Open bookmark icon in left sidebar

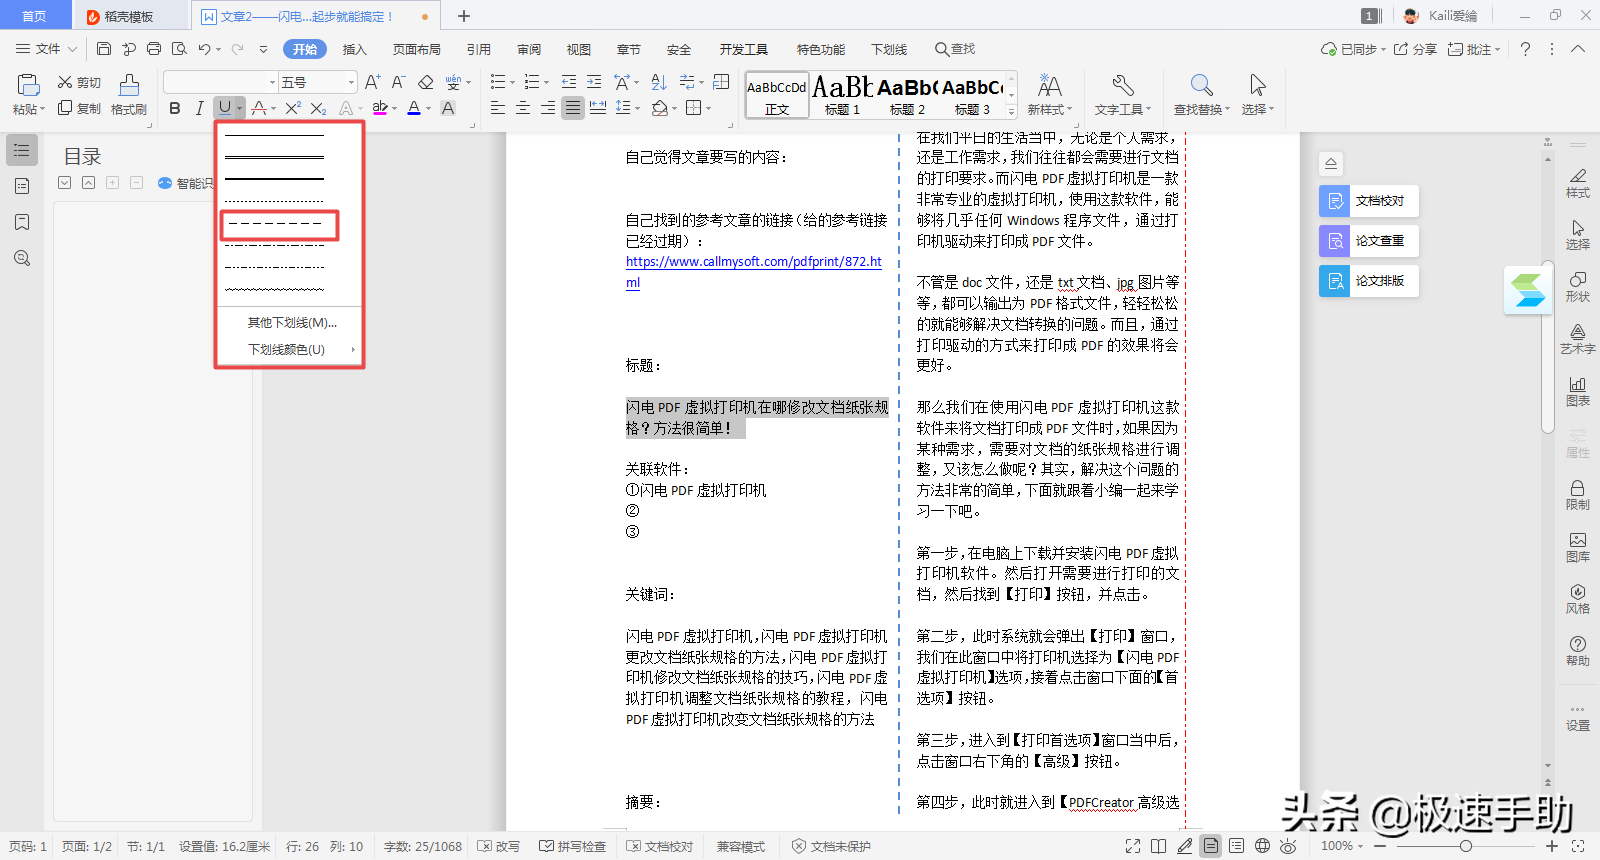pos(22,222)
